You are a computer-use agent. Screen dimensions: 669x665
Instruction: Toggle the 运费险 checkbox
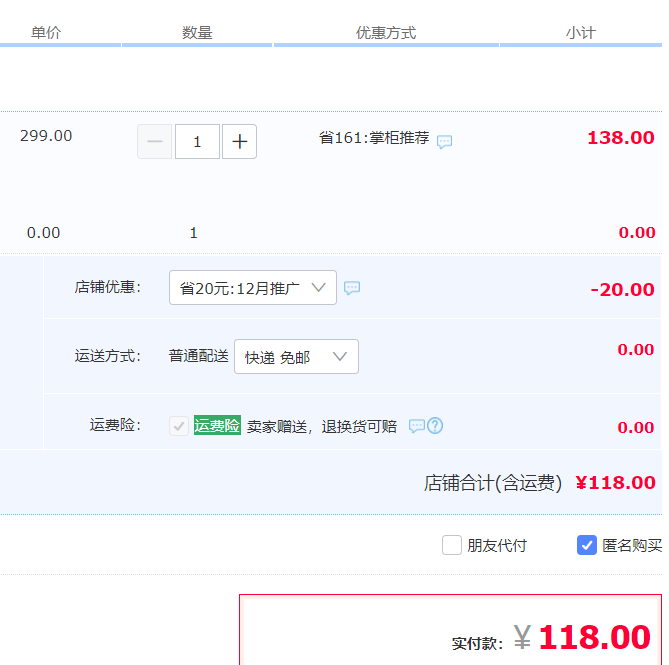point(179,426)
